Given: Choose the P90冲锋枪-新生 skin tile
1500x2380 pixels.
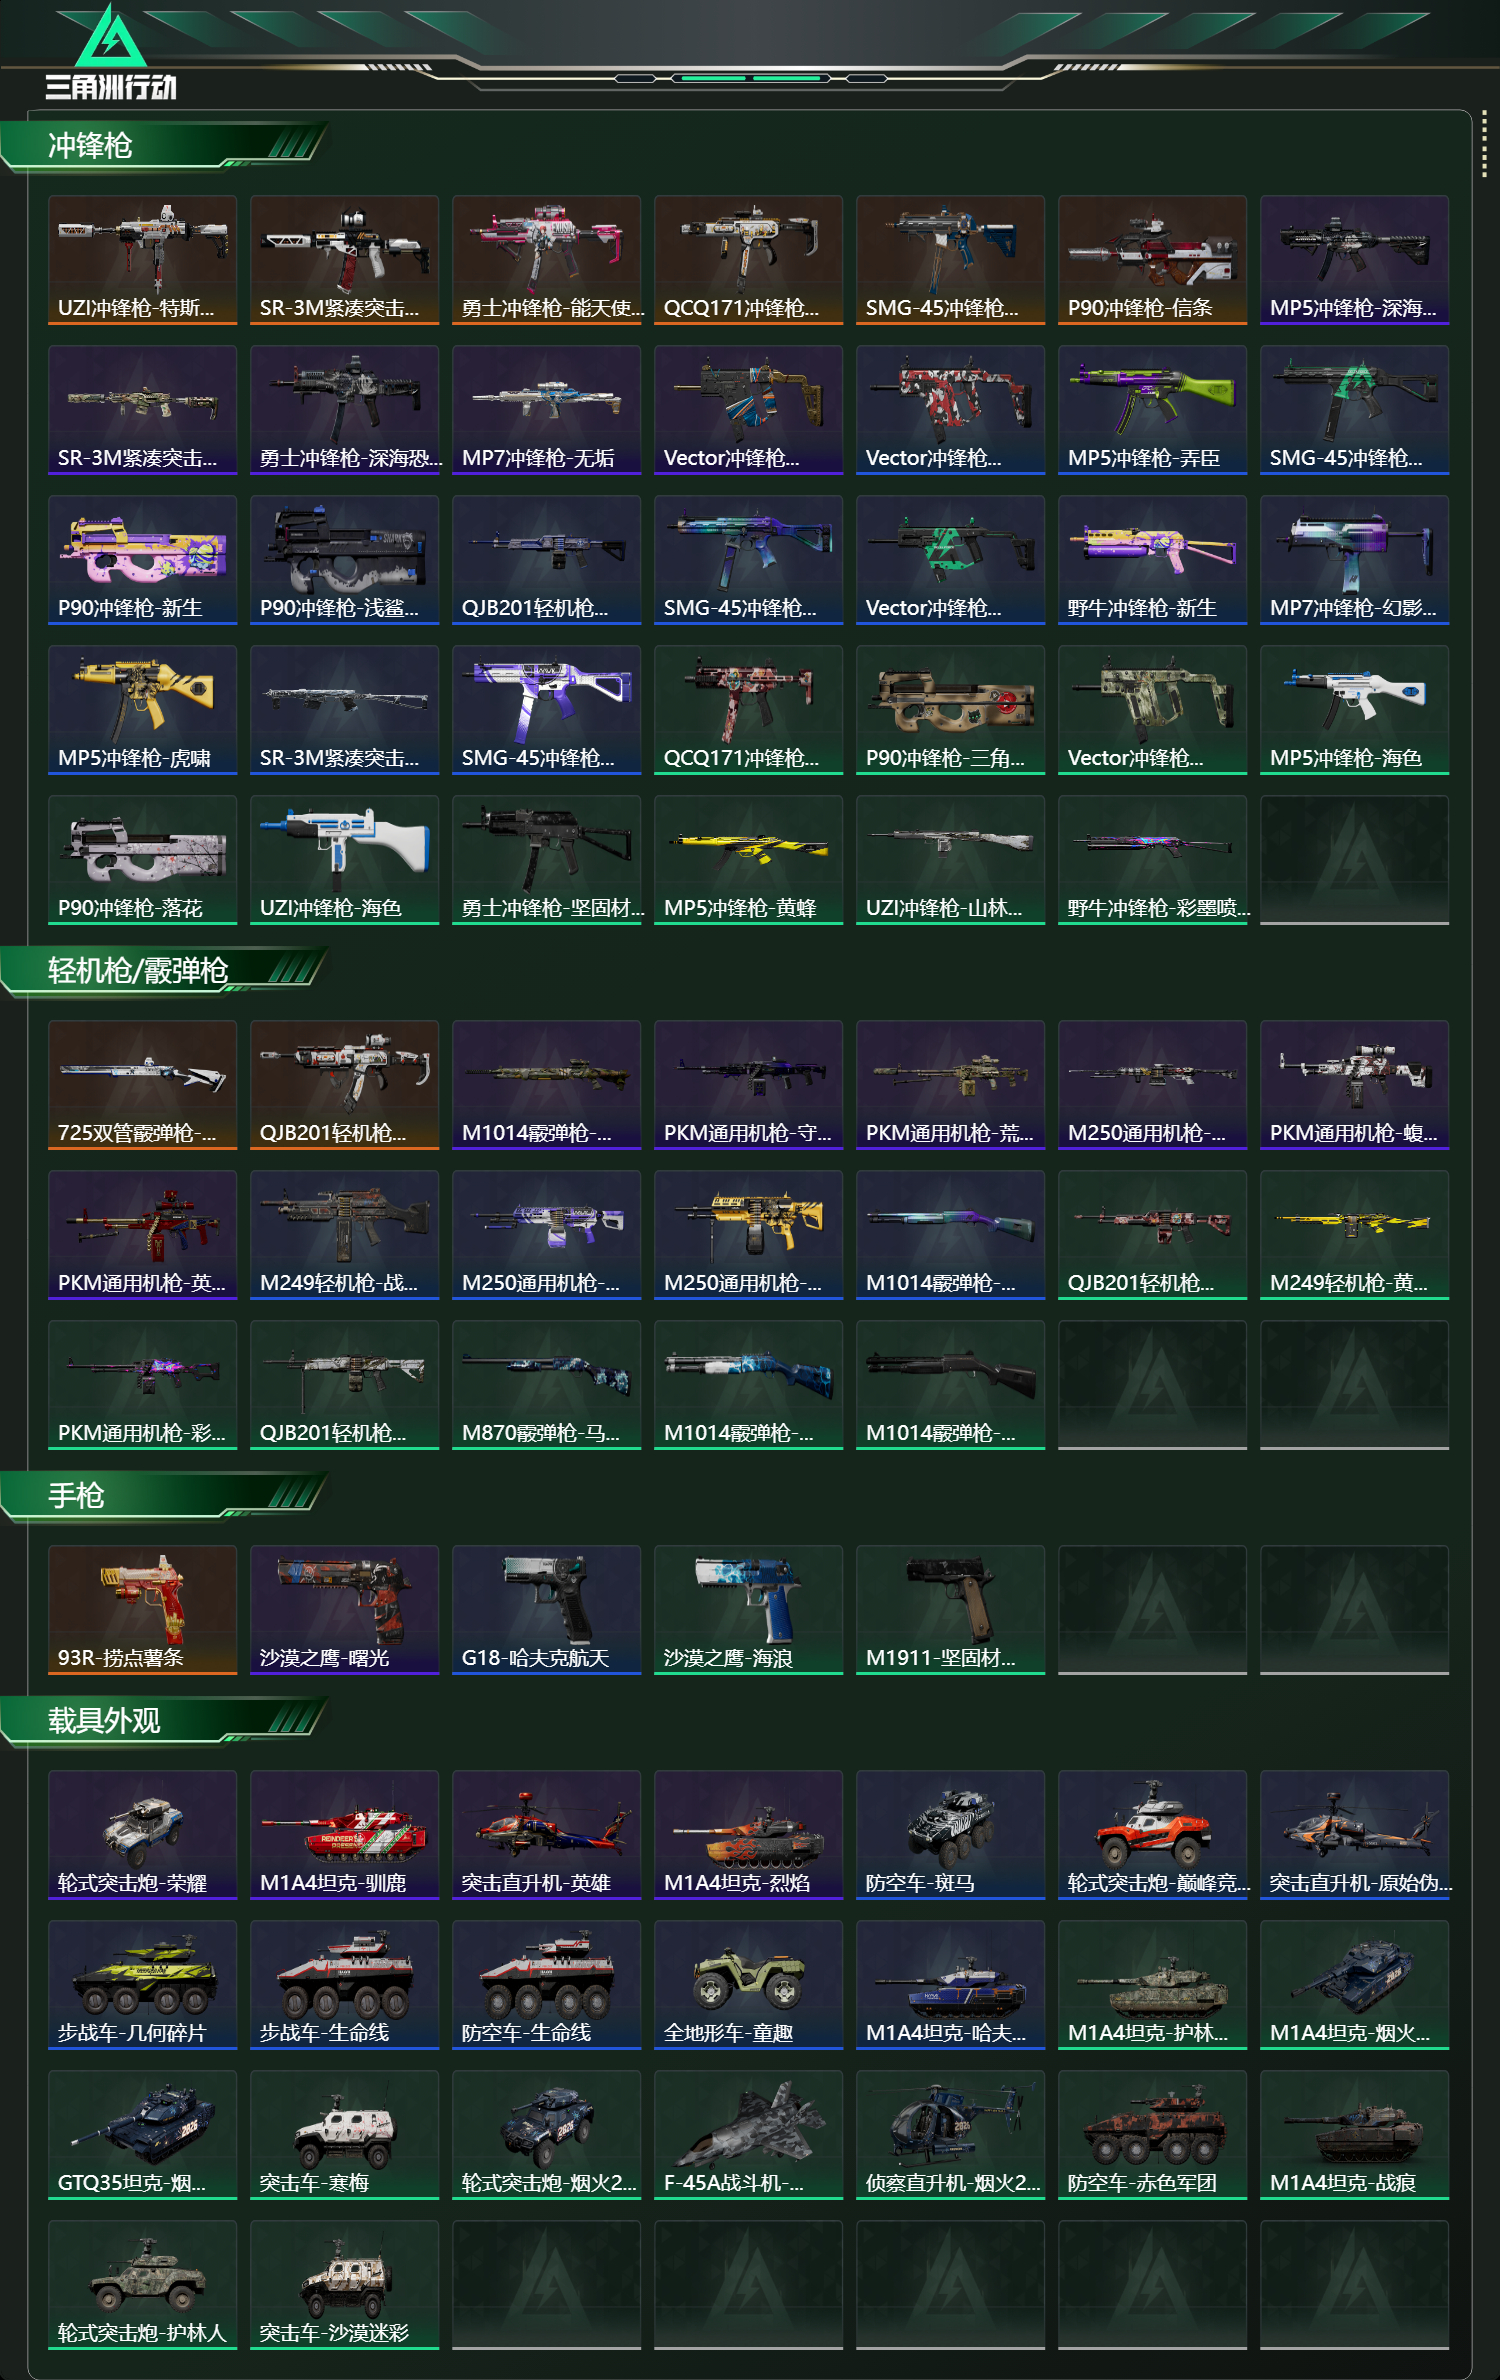Looking at the screenshot, I should [142, 560].
